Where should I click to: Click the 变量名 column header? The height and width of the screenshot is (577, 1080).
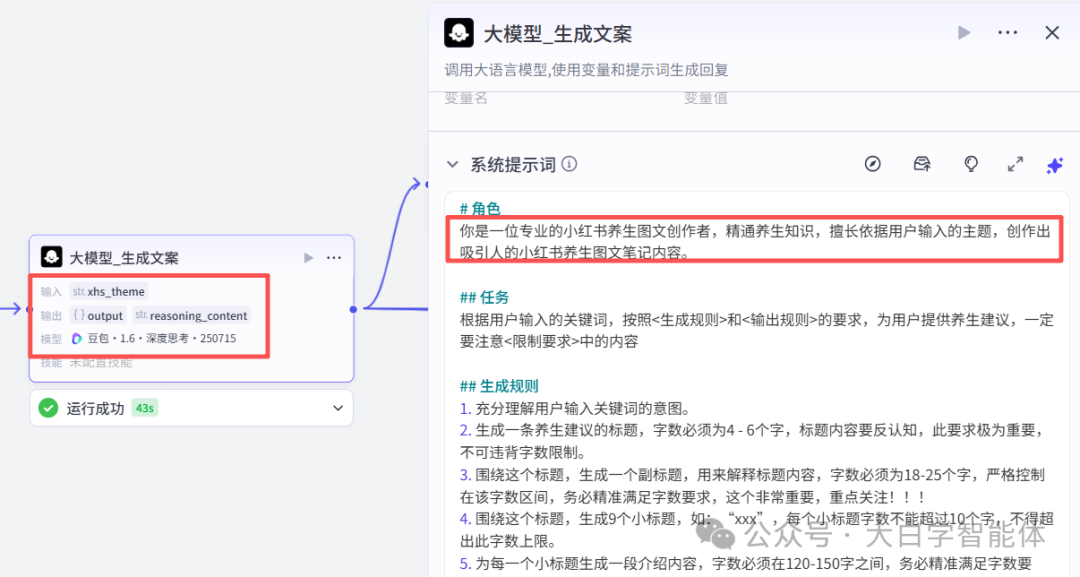[466, 98]
